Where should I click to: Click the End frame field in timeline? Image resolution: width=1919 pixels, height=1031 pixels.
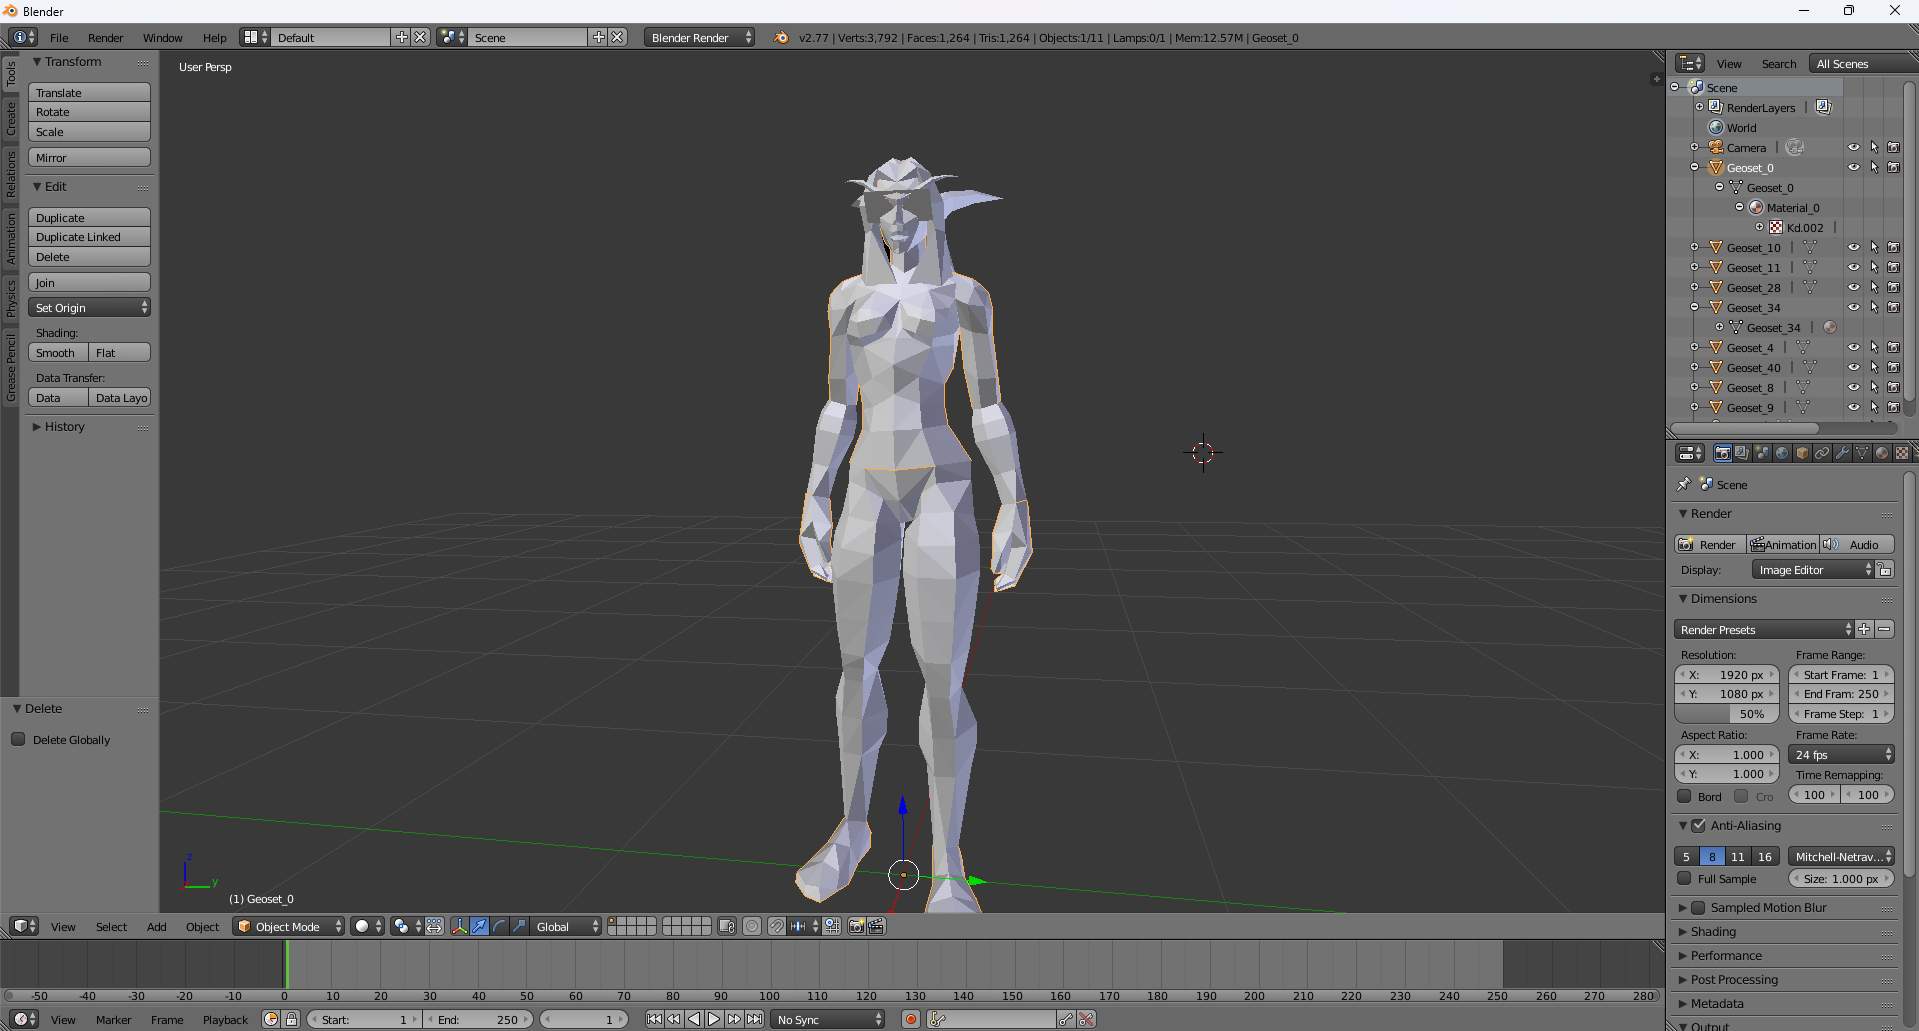point(479,1019)
